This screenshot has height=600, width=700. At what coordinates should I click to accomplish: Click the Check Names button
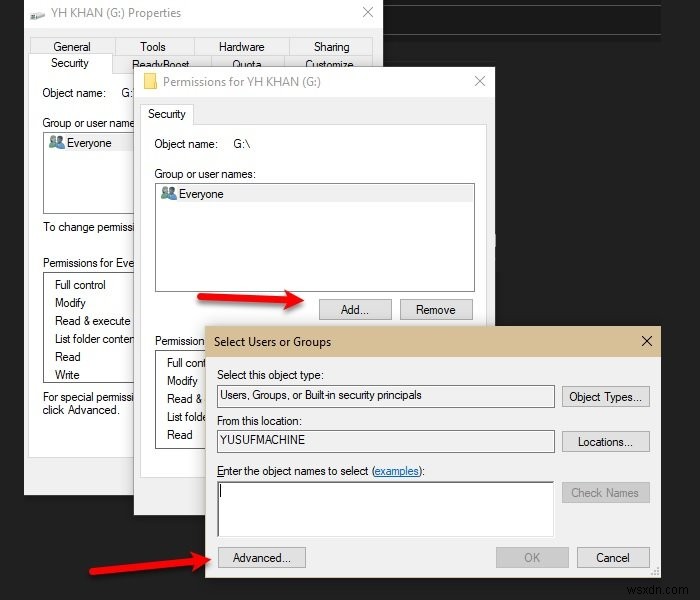605,492
